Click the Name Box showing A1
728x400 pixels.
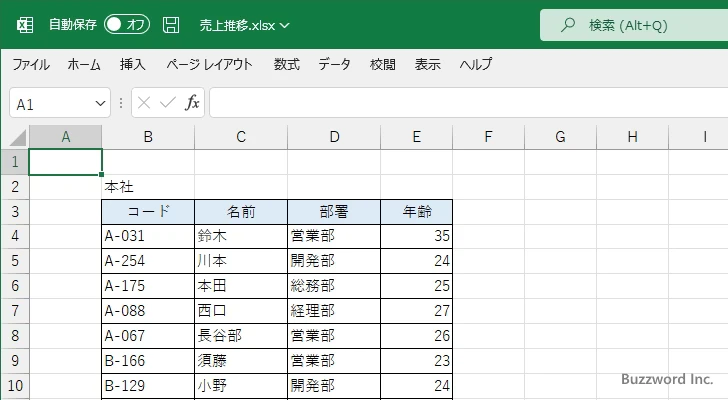[60, 103]
